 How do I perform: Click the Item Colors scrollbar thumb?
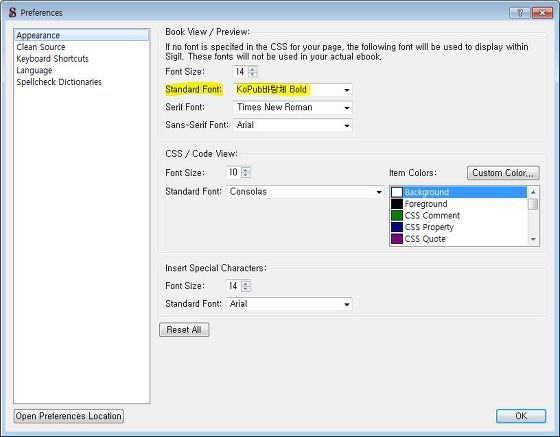pos(533,204)
